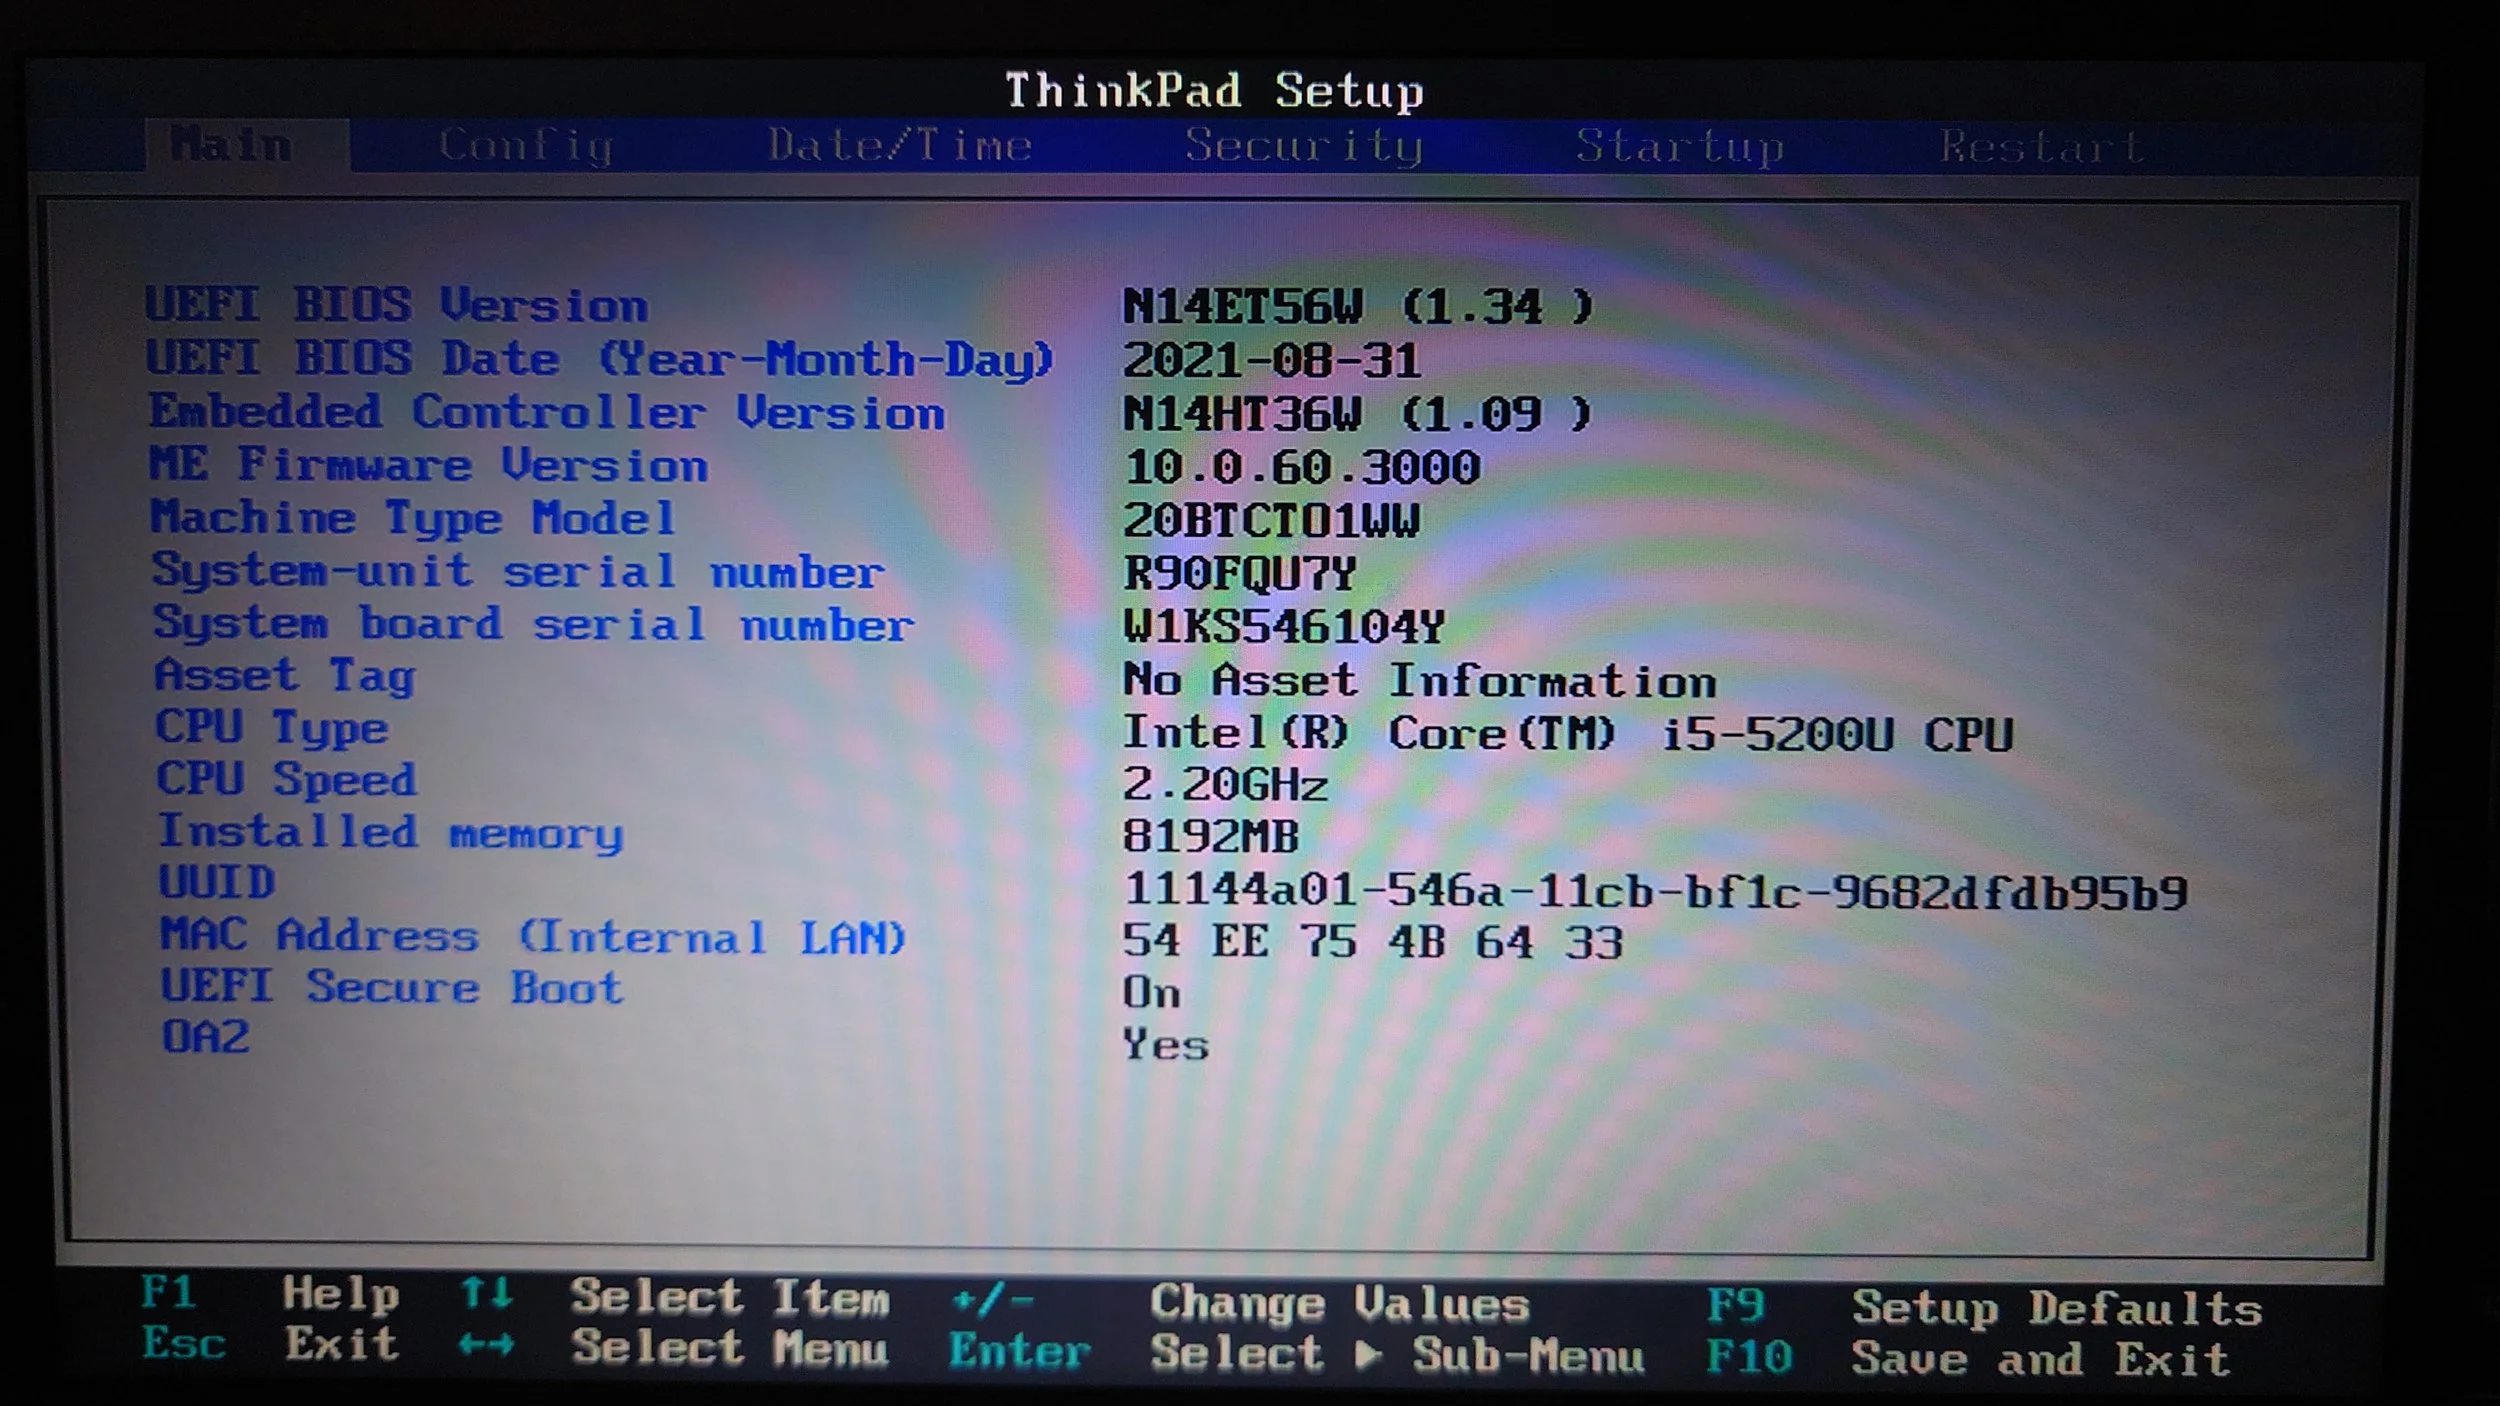The width and height of the screenshot is (2500, 1406).
Task: Open the Config tab
Action: (x=526, y=147)
